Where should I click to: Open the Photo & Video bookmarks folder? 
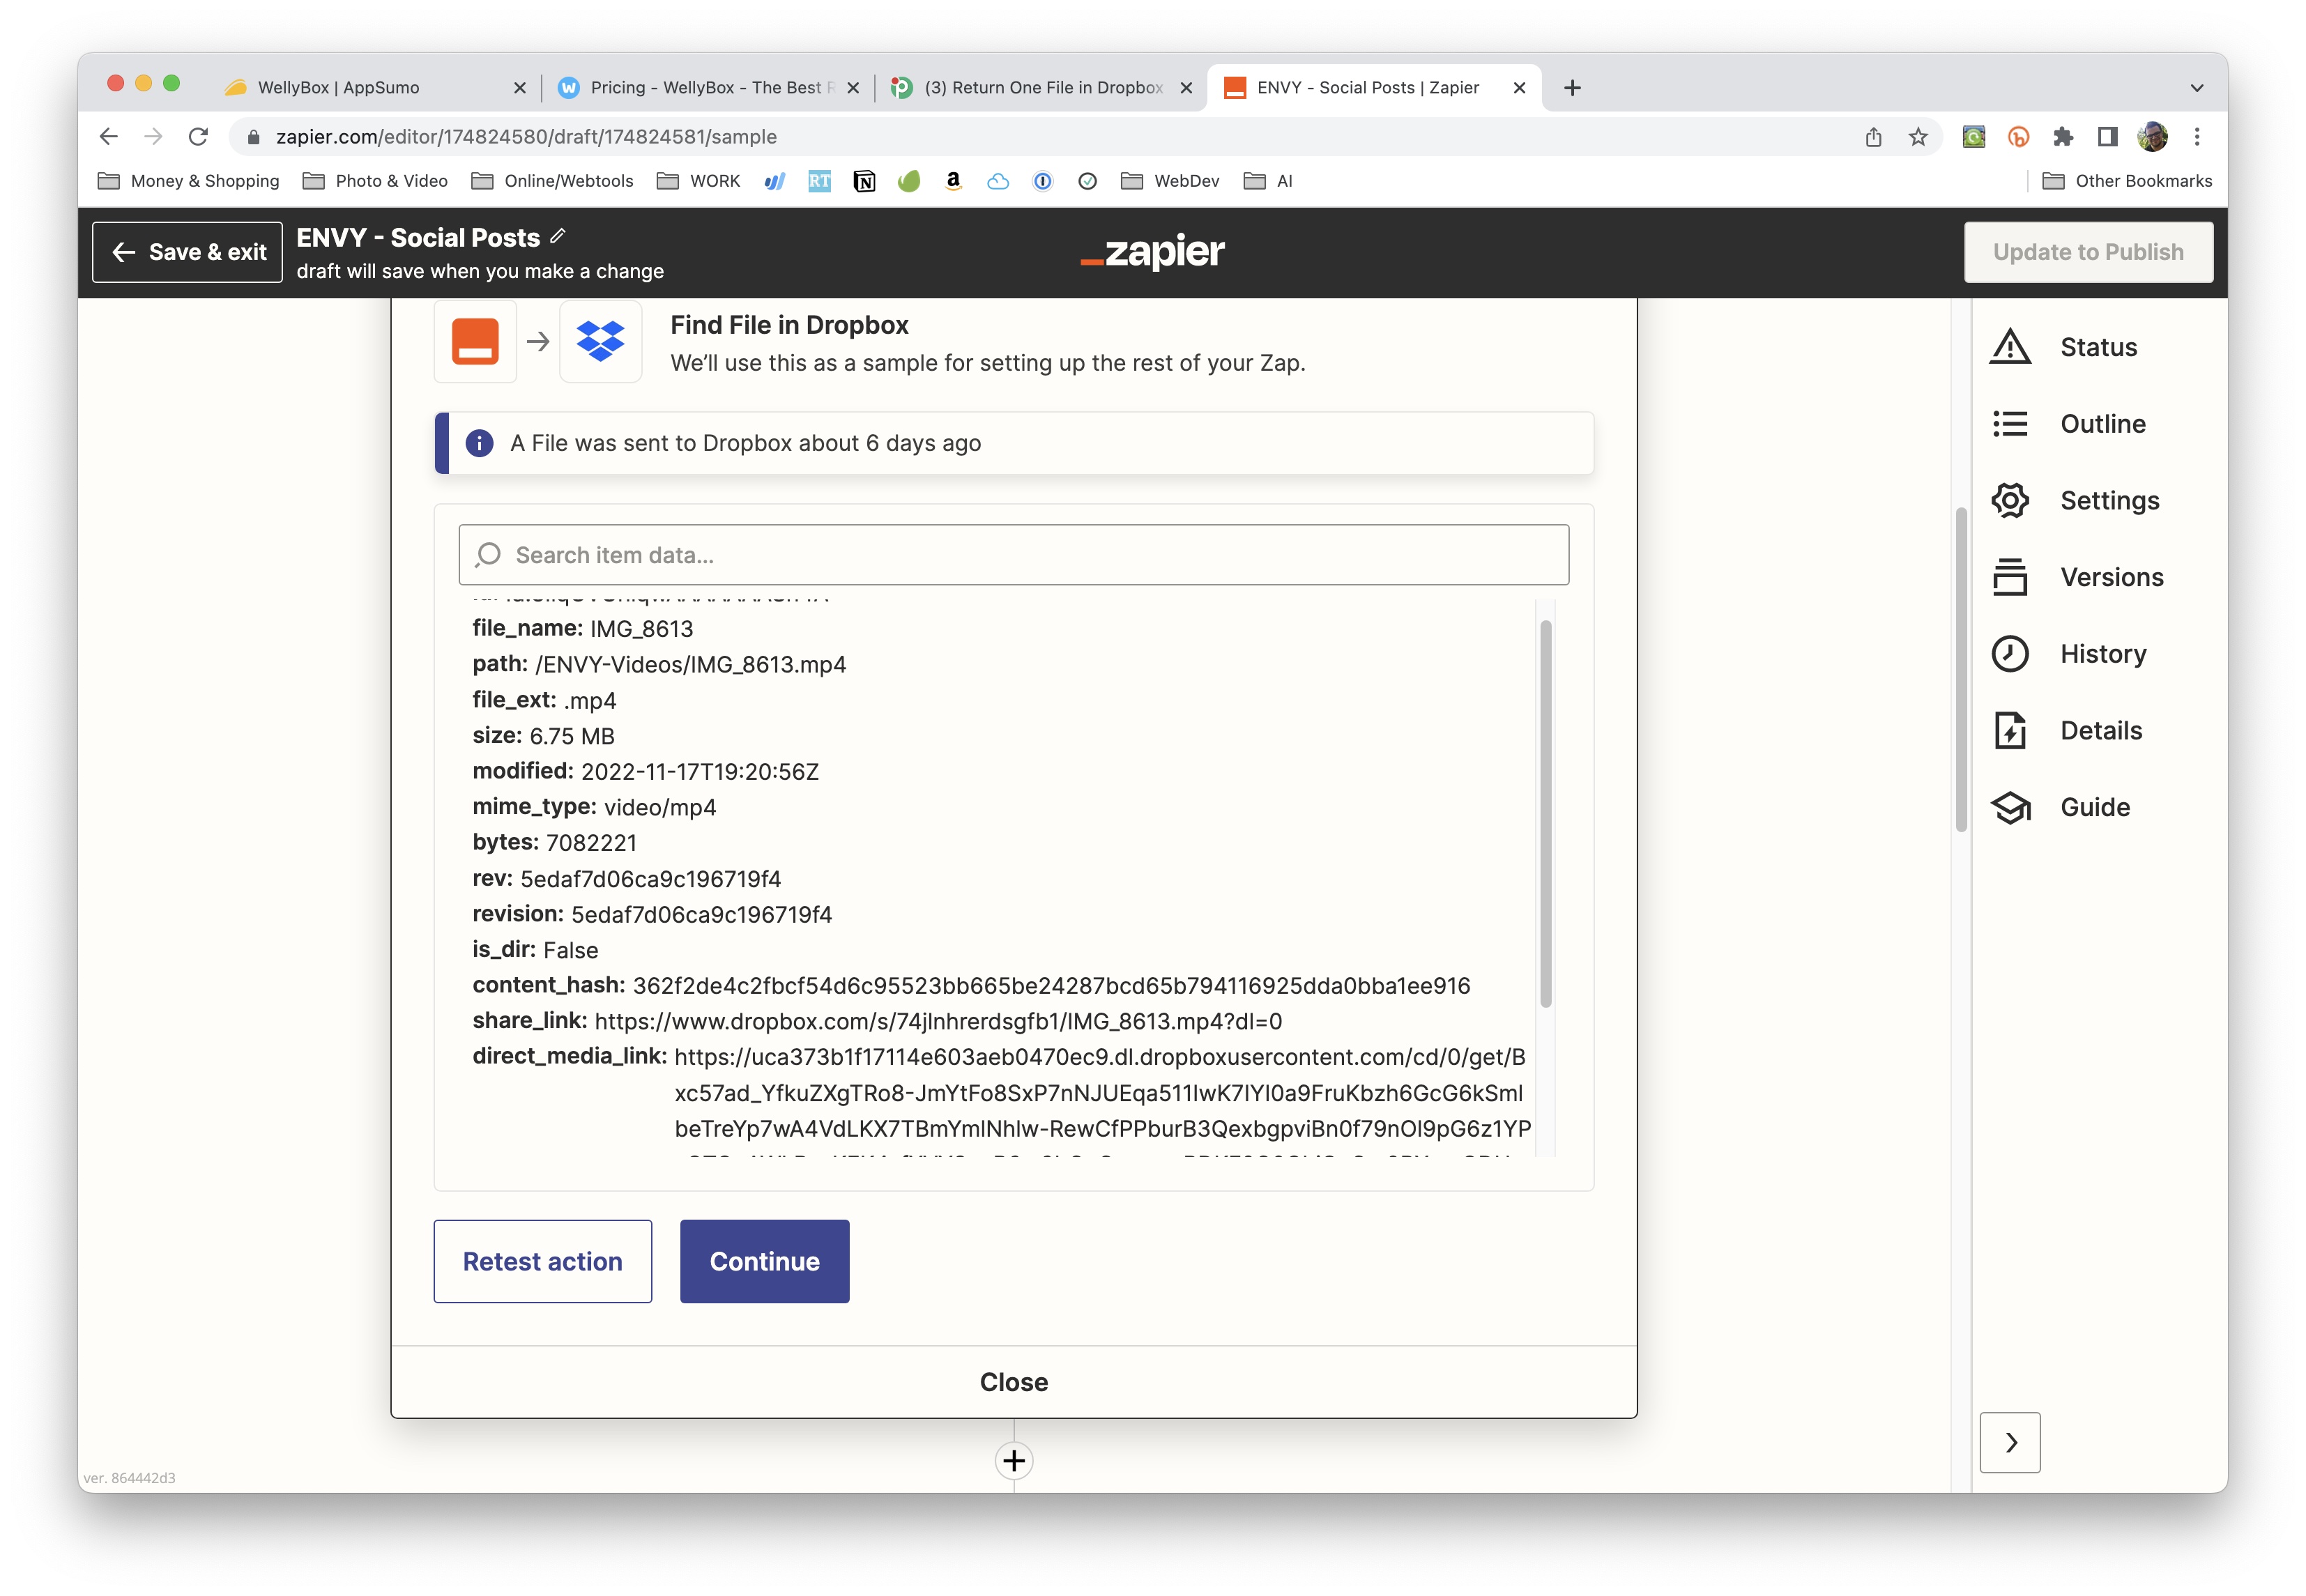pyautogui.click(x=375, y=181)
